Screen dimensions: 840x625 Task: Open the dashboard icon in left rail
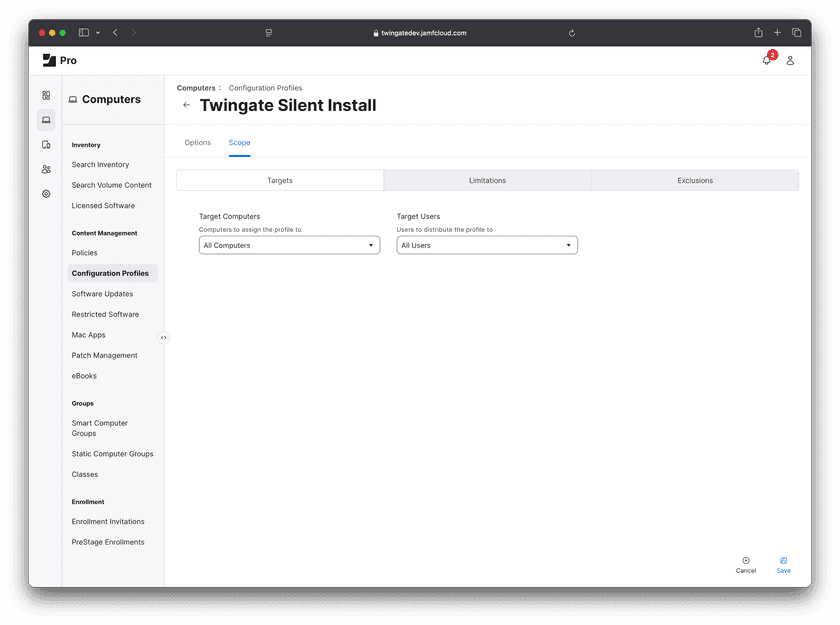point(46,96)
